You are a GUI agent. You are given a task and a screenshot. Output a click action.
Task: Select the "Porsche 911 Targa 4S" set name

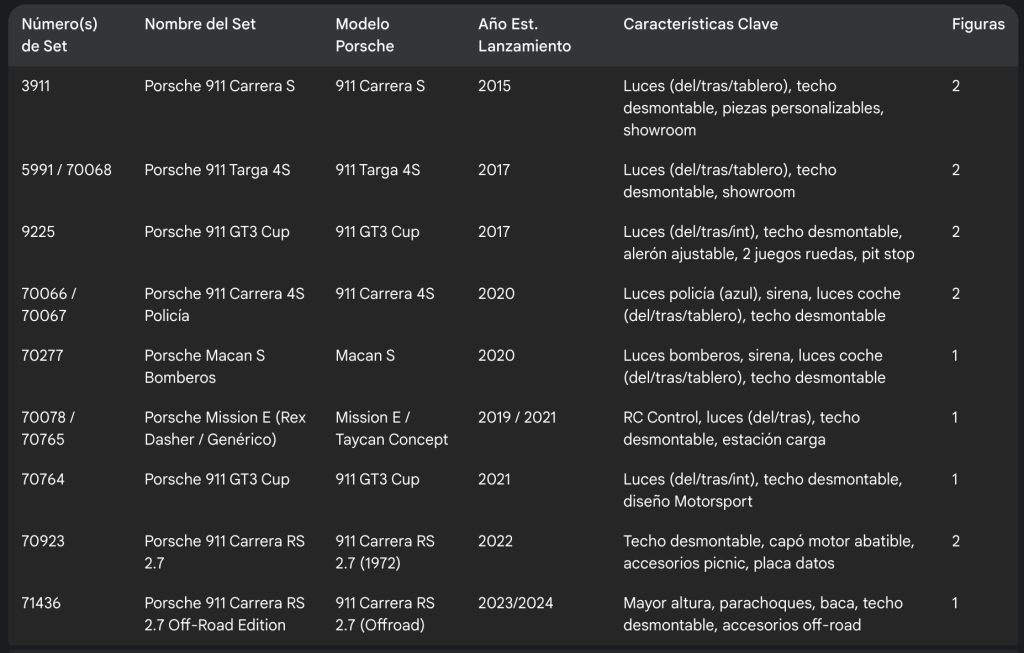click(x=217, y=170)
